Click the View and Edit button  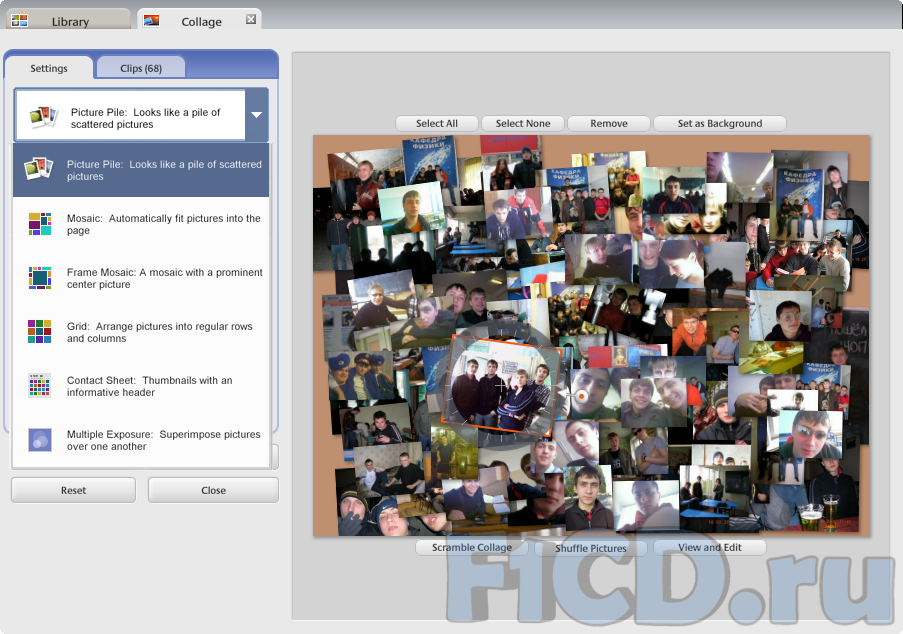point(710,548)
